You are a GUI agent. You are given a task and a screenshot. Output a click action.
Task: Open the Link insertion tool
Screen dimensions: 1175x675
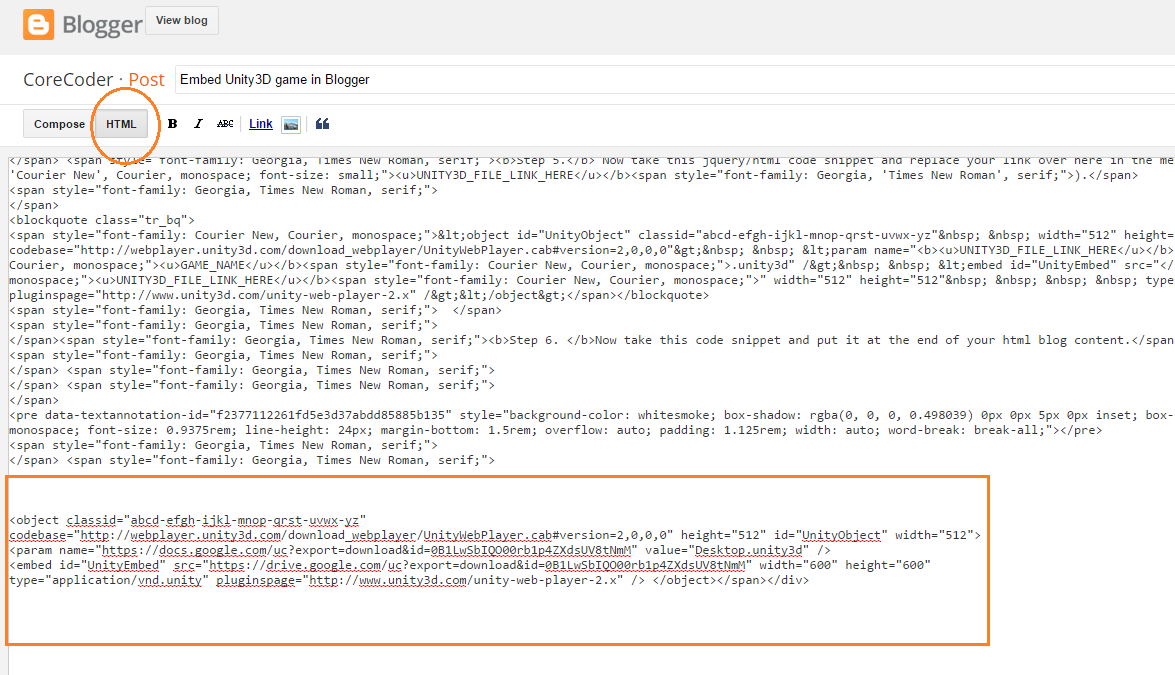260,123
